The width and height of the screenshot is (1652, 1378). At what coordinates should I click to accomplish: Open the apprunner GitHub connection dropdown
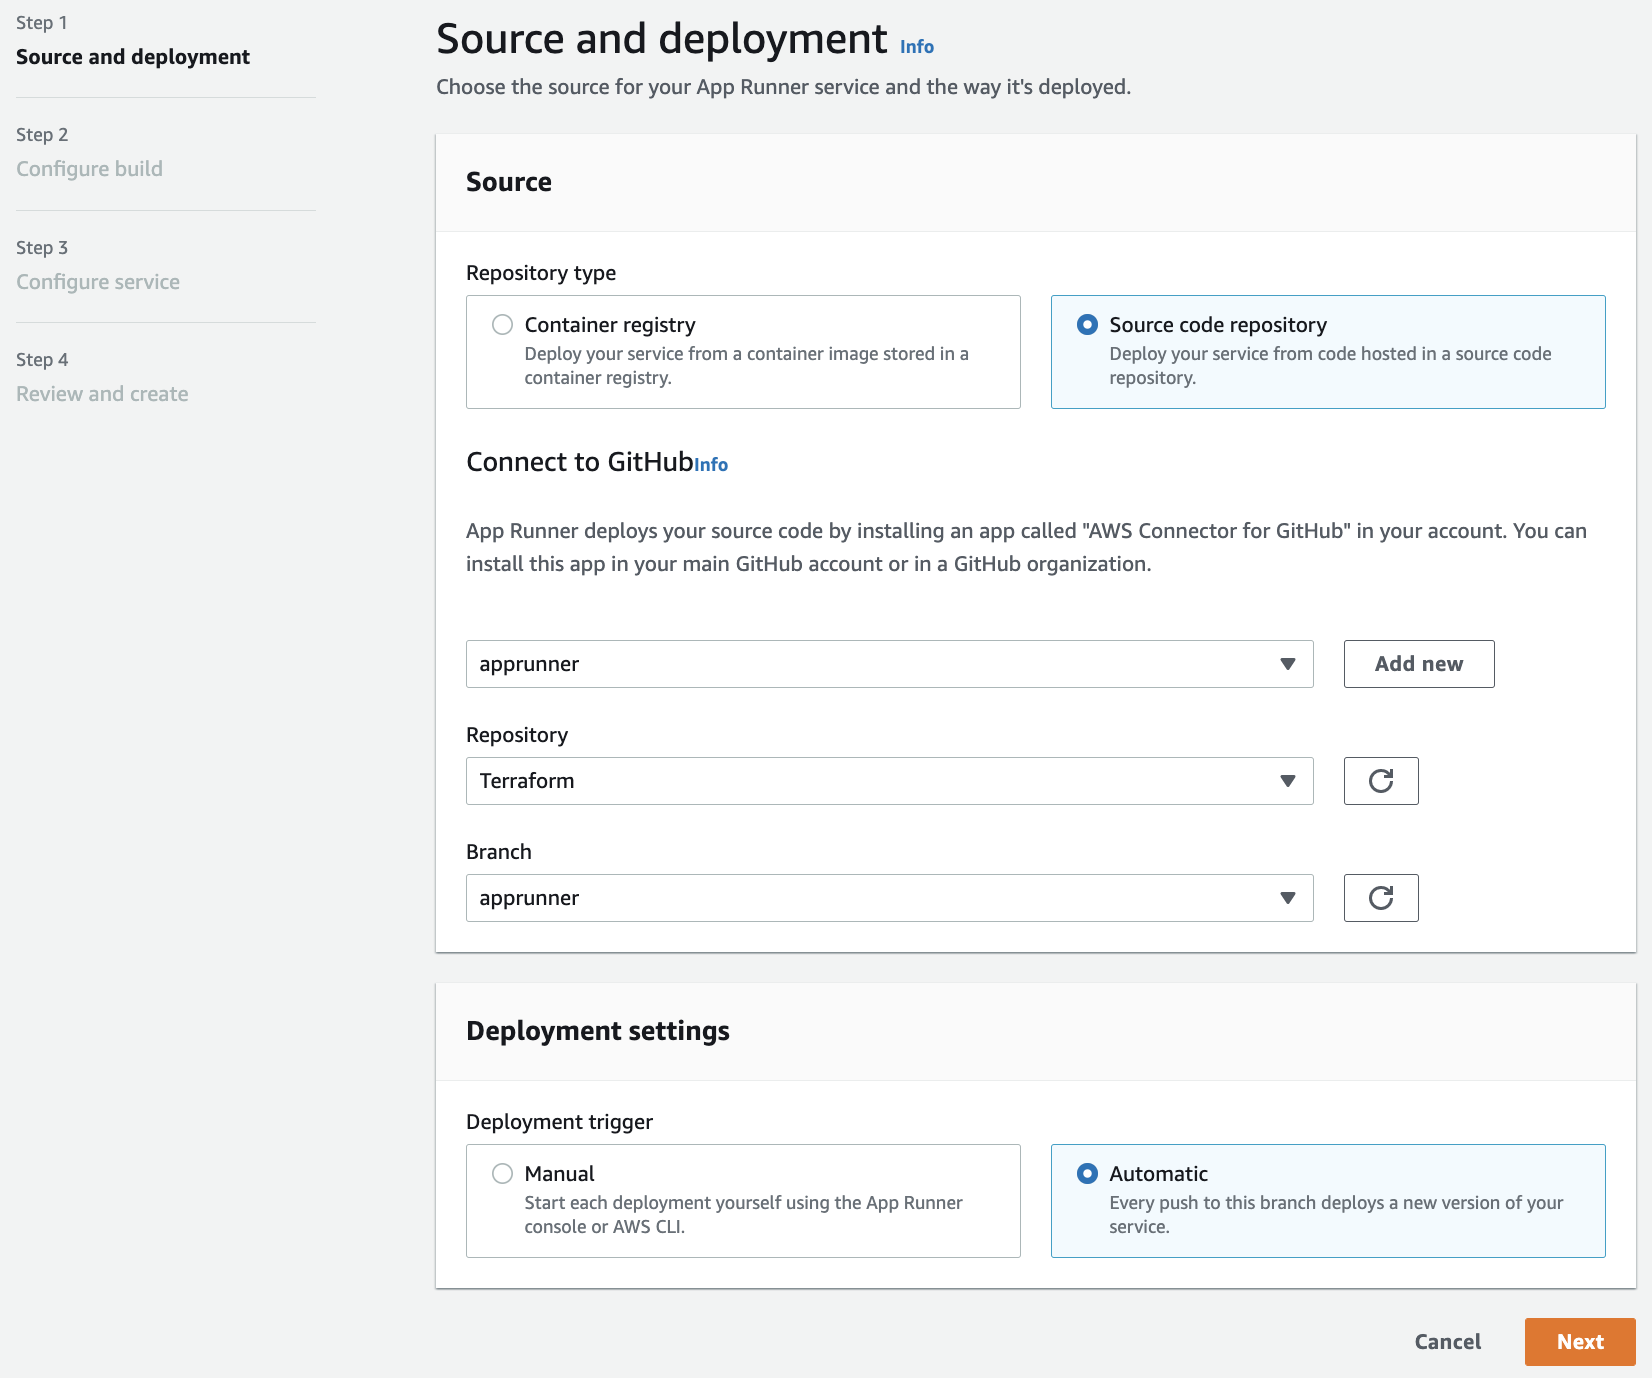[x=889, y=664]
